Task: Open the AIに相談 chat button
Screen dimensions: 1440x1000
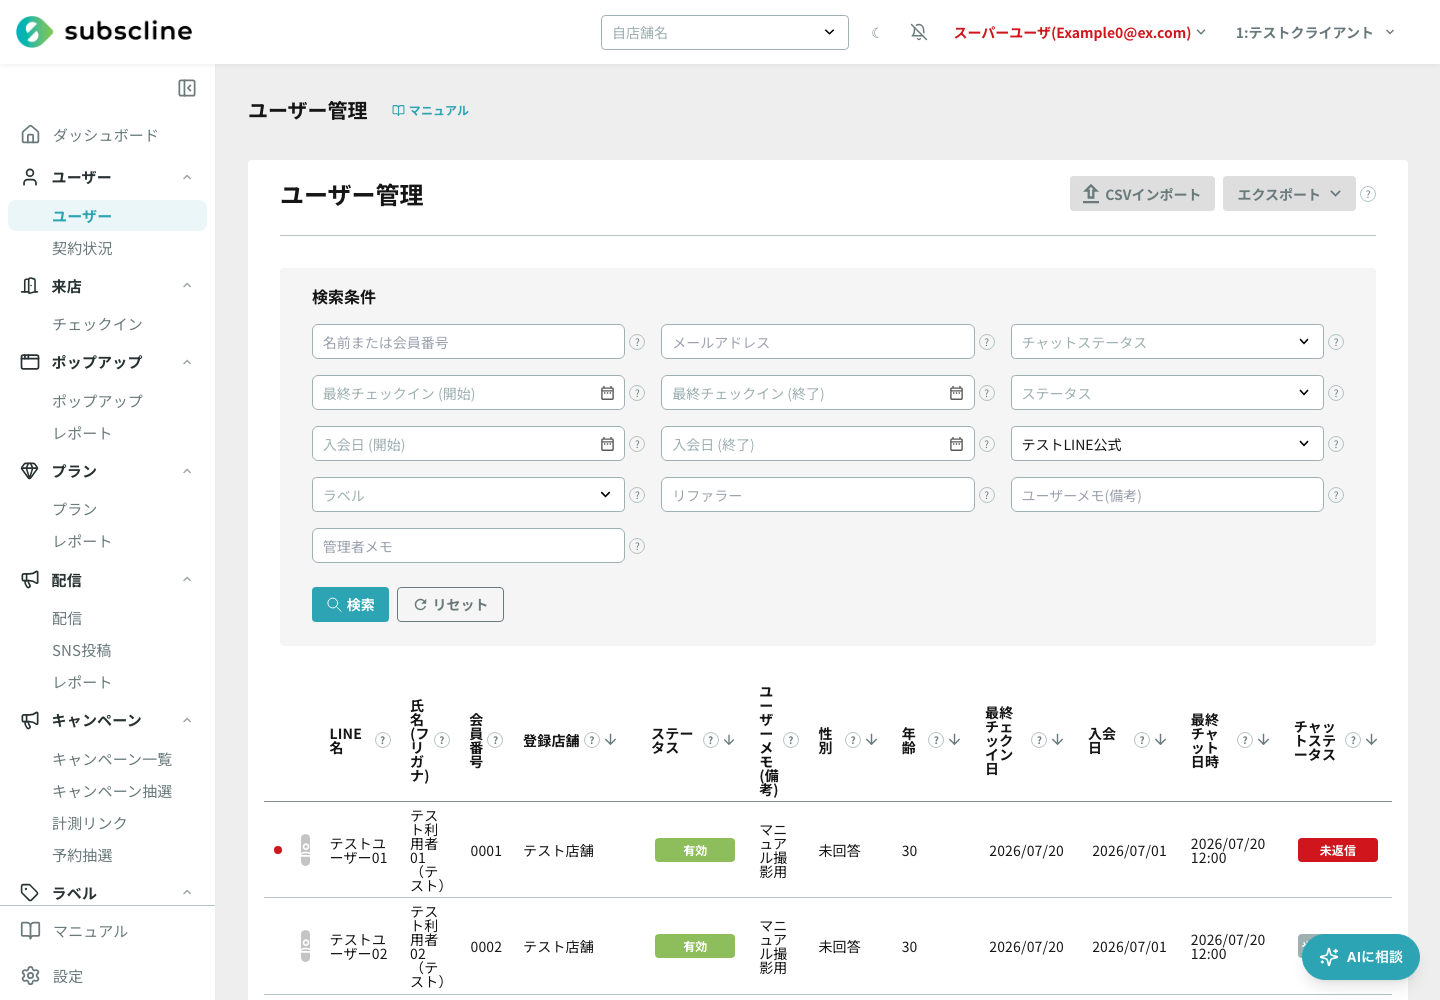Action: [1361, 957]
